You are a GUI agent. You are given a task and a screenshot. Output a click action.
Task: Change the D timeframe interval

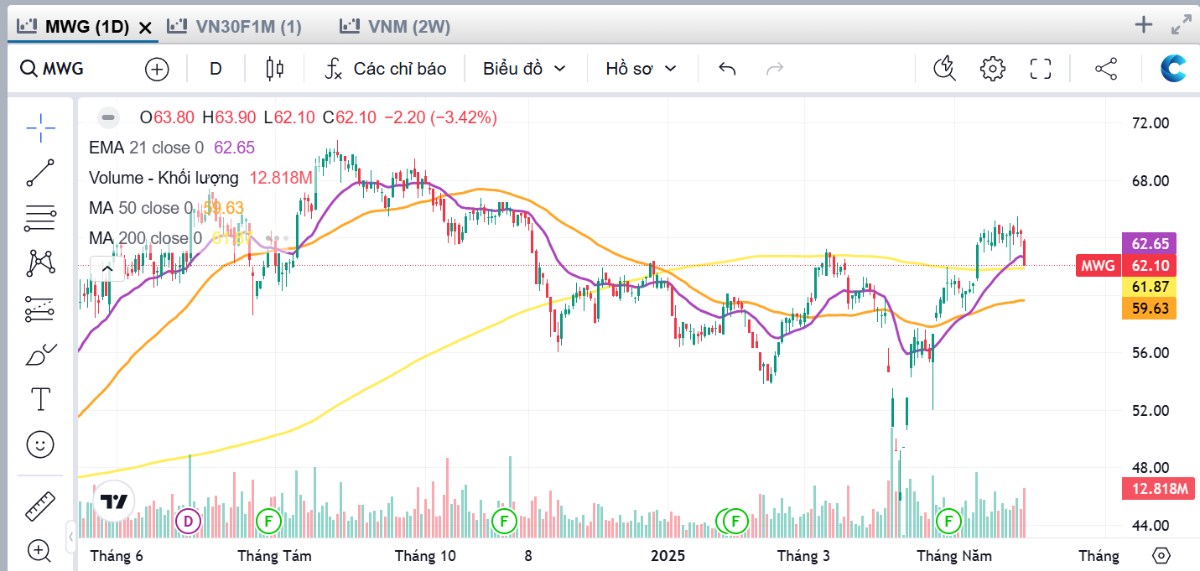point(215,69)
